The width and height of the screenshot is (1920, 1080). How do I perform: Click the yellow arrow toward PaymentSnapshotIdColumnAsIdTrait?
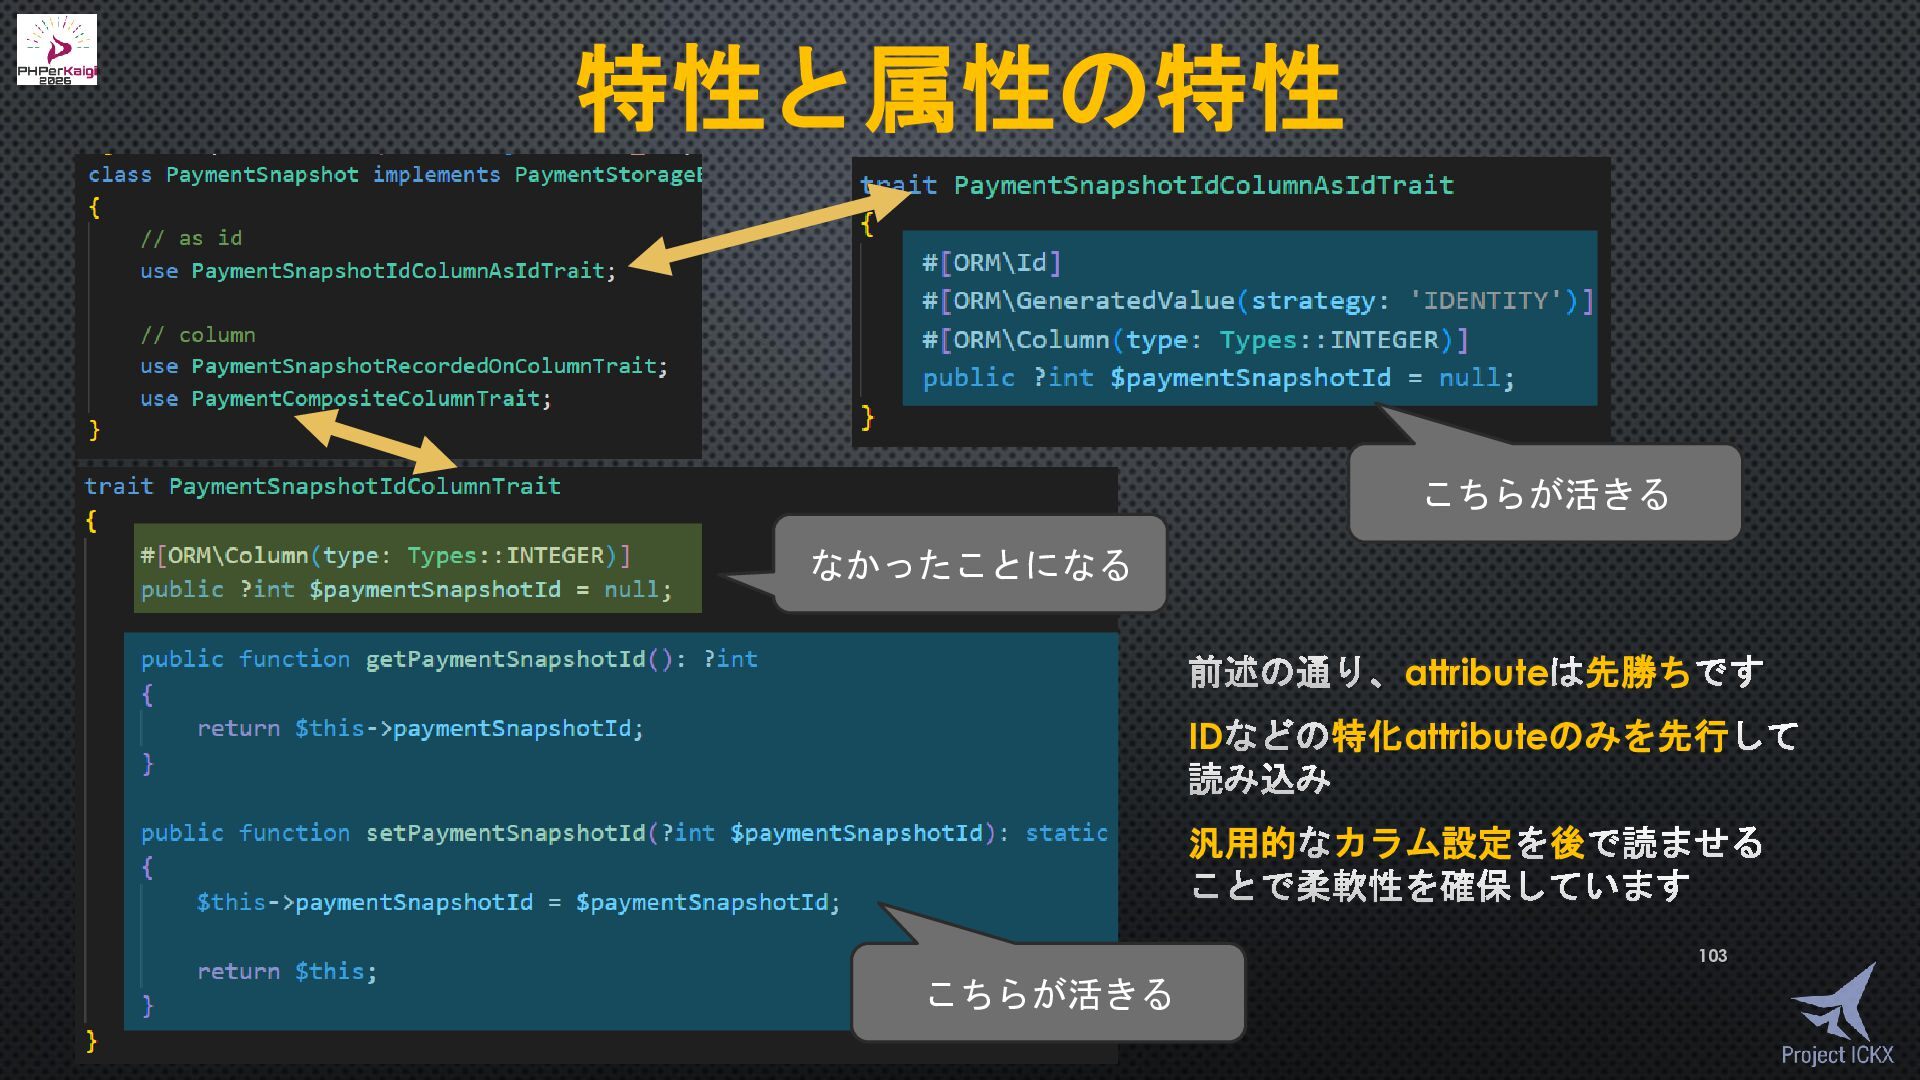tap(766, 232)
